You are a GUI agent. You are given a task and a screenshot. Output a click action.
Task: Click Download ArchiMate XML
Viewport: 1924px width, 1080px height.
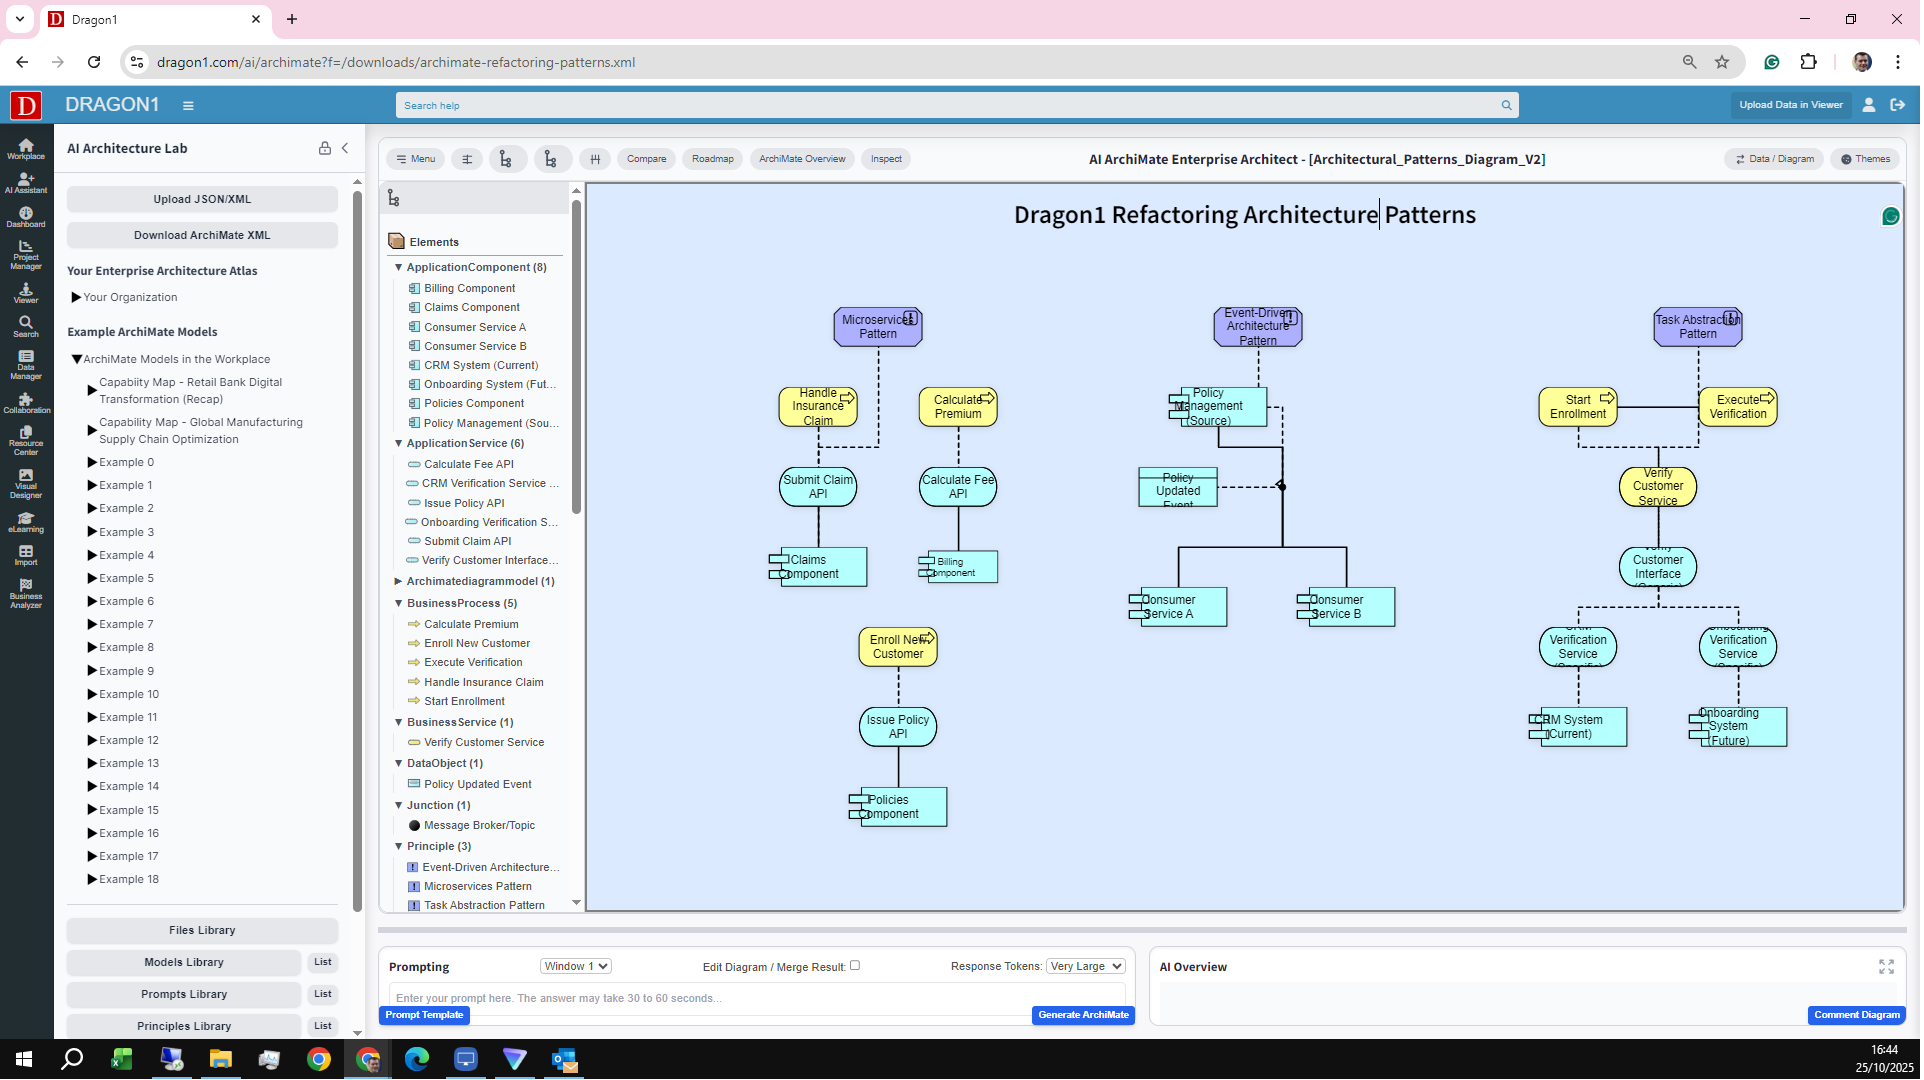coord(201,234)
